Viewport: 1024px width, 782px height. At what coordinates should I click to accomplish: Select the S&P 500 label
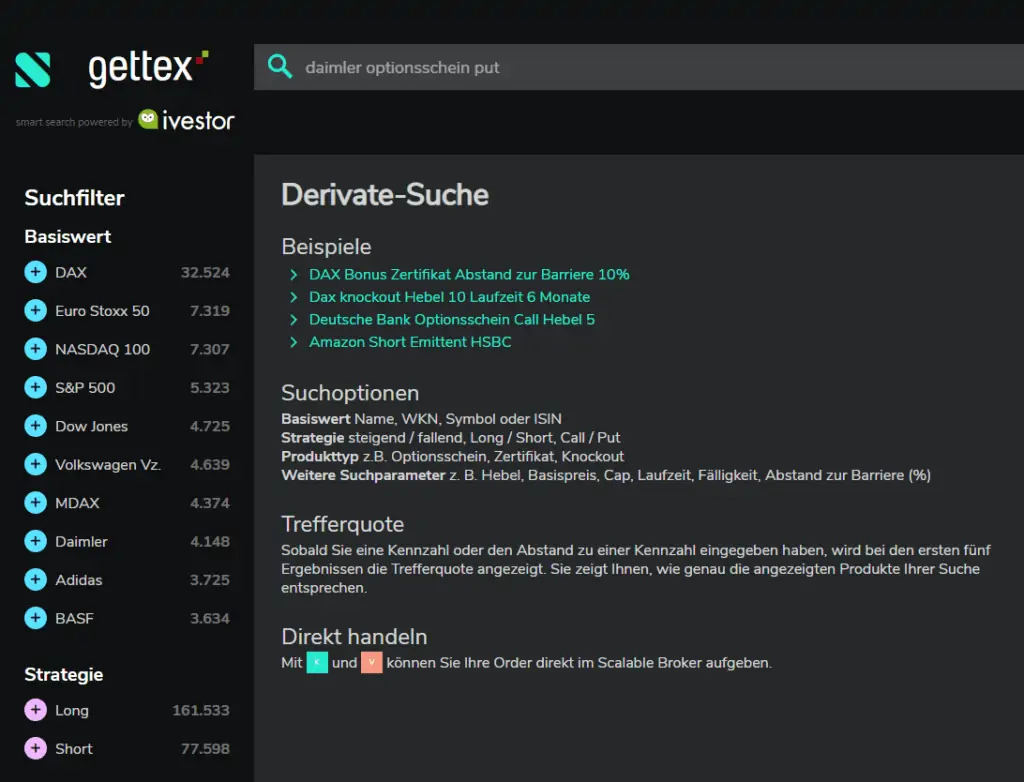click(x=85, y=388)
